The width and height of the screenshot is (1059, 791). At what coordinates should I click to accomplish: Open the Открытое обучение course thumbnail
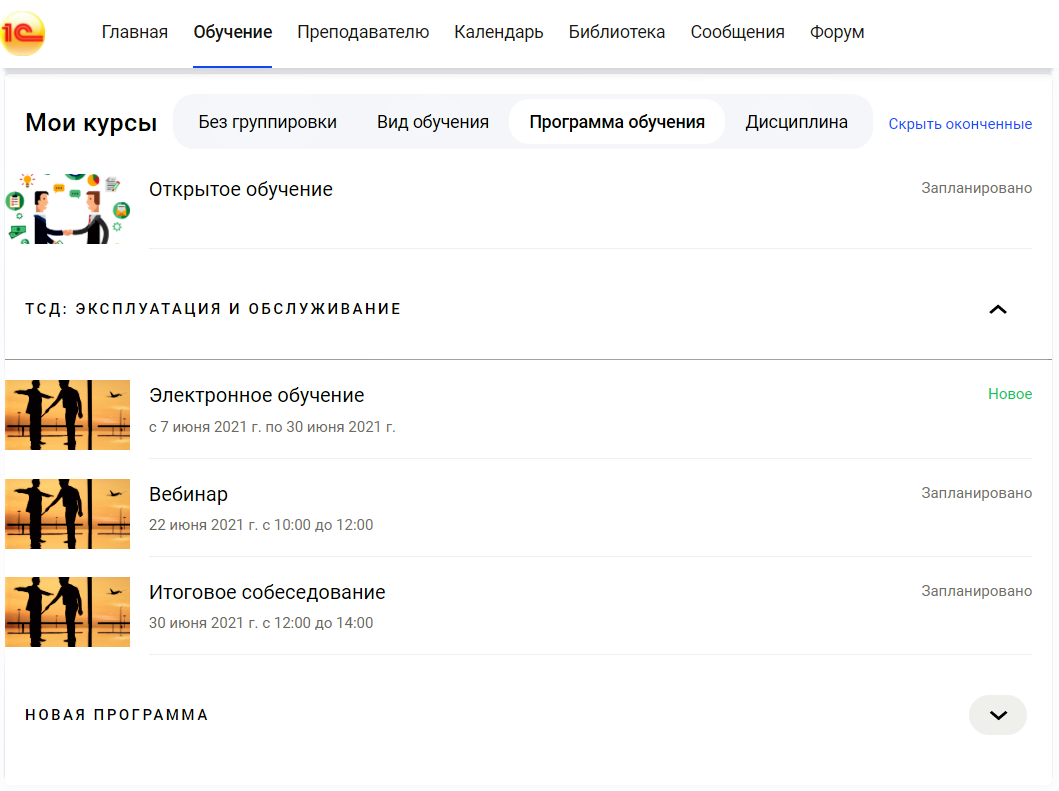click(68, 208)
